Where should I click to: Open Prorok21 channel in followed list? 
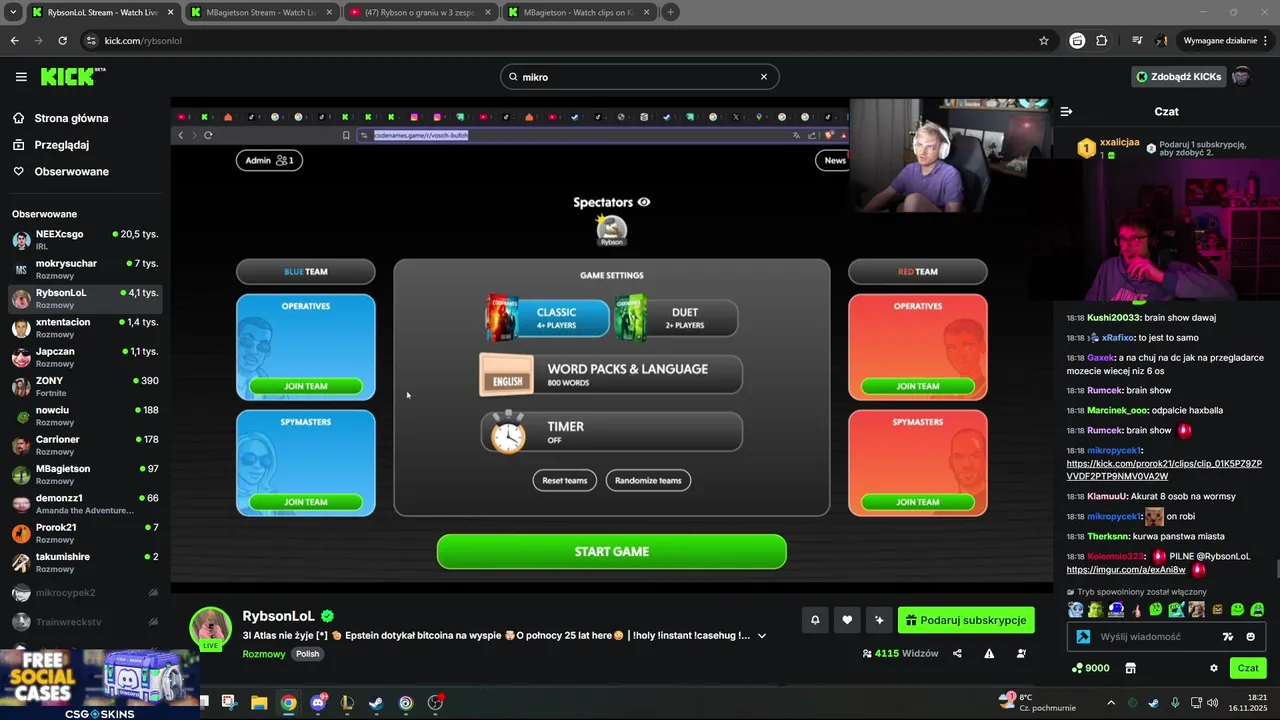tap(85, 533)
